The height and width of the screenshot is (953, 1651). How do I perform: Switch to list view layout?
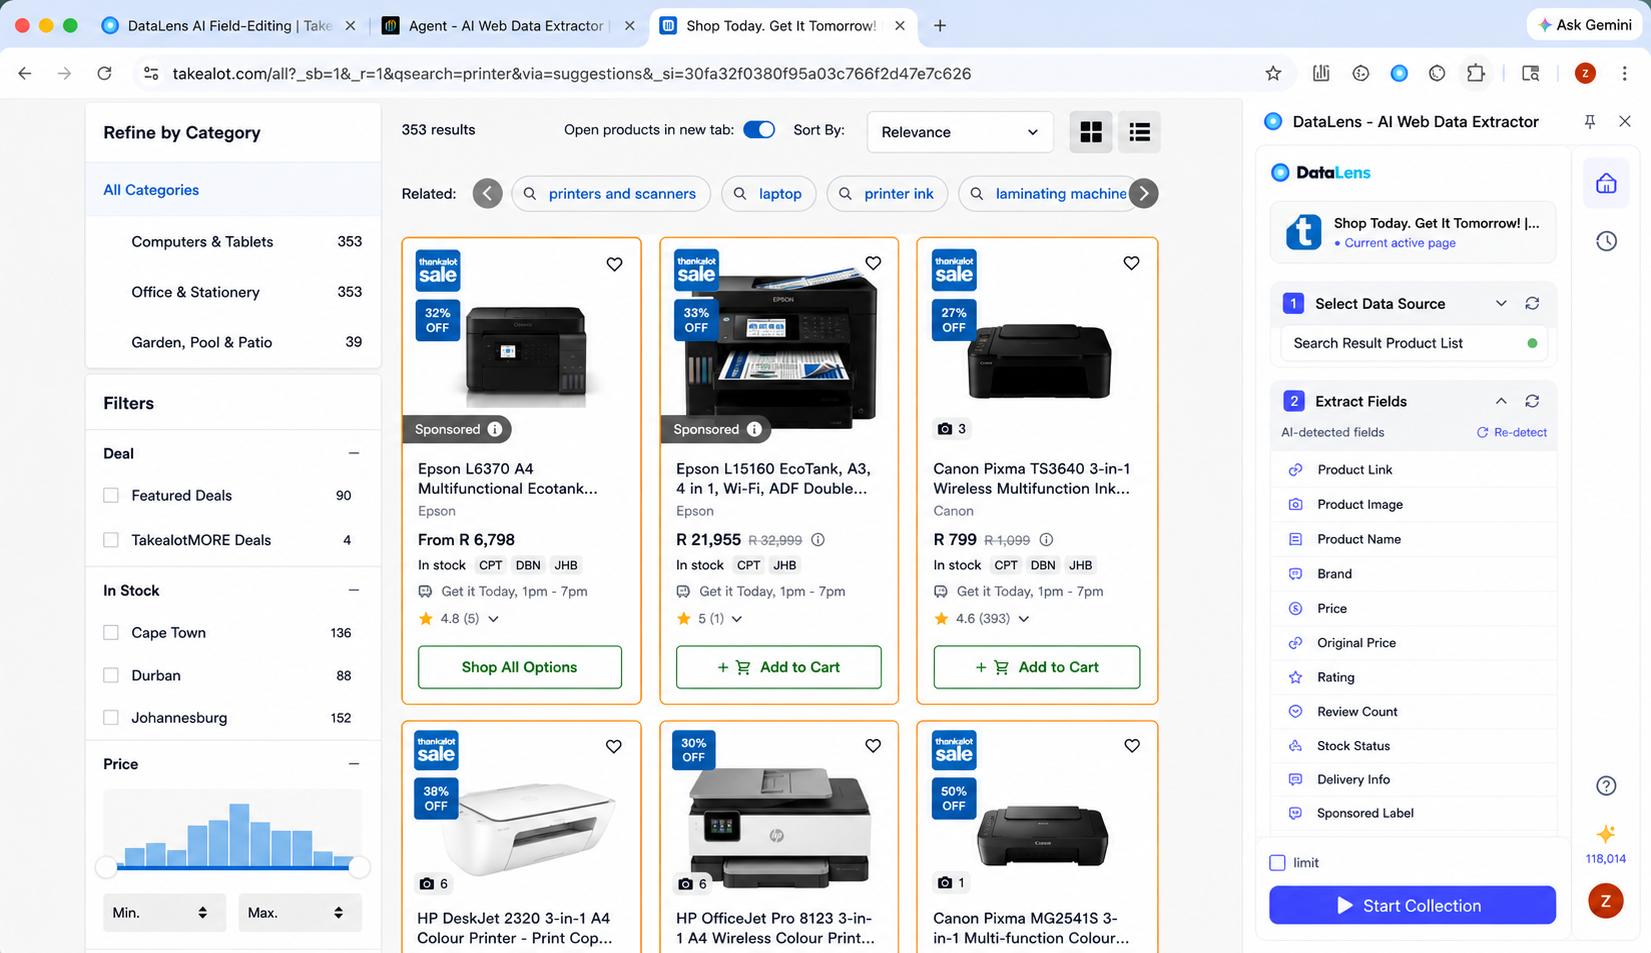(x=1139, y=132)
